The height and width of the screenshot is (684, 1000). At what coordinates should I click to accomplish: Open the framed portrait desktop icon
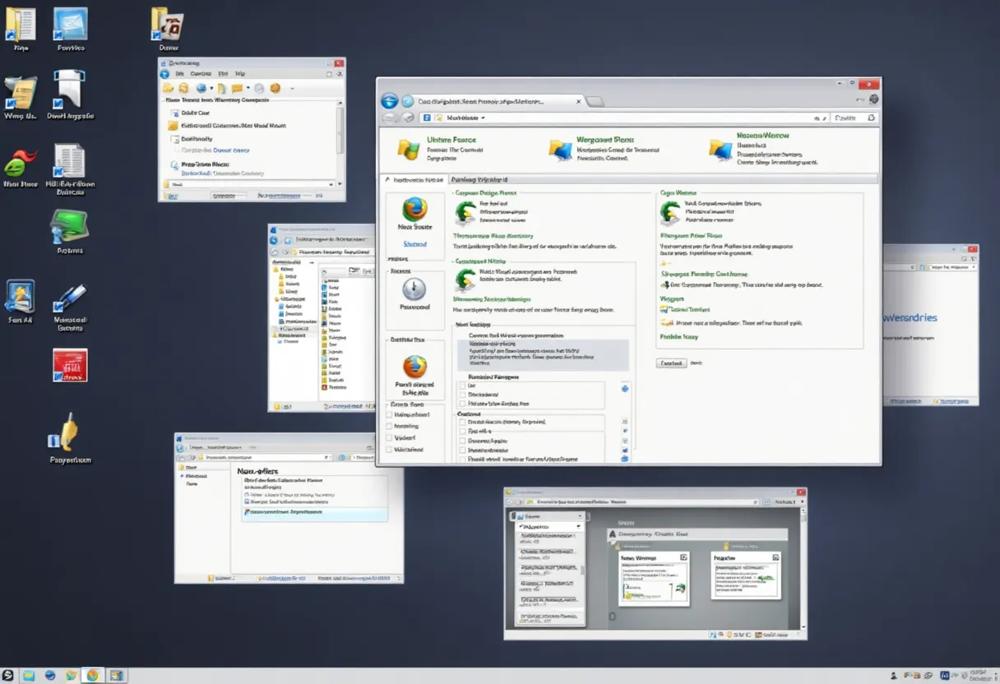[20, 296]
